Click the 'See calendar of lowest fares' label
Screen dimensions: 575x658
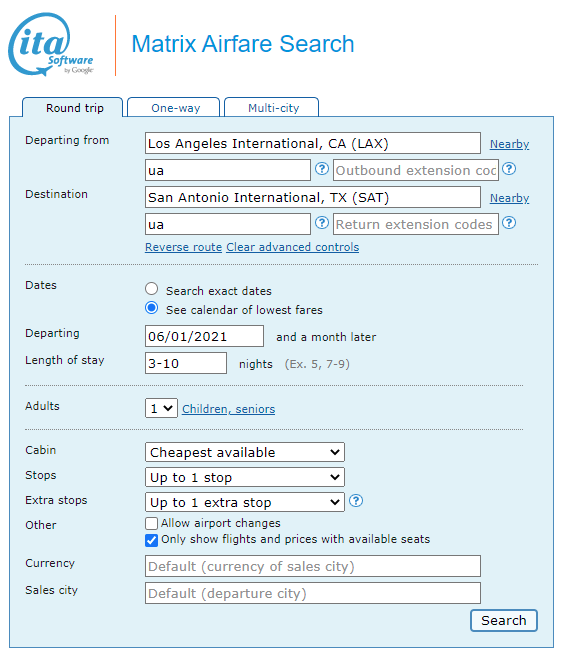click(244, 310)
